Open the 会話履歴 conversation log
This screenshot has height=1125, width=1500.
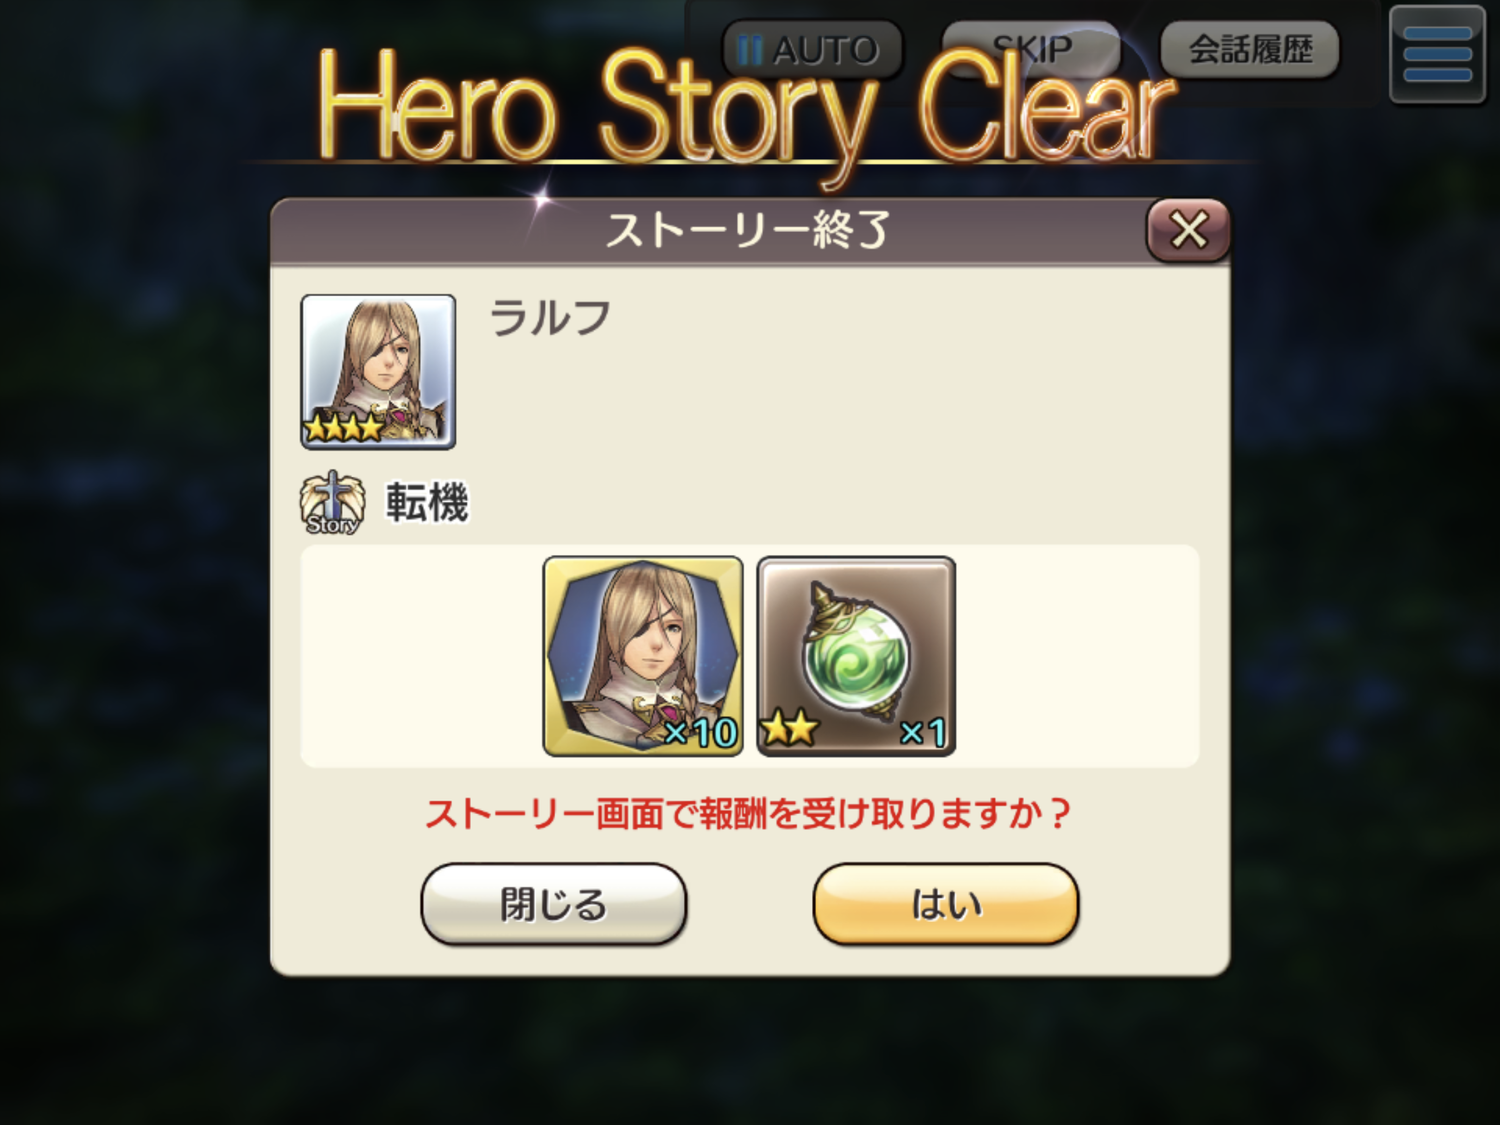(x=1250, y=49)
